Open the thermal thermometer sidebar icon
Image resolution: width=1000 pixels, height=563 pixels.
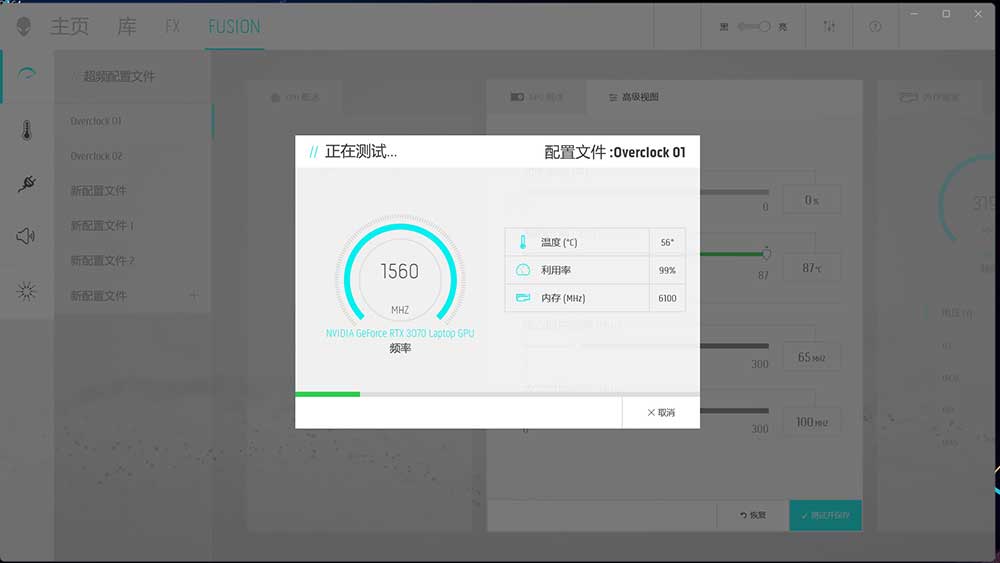point(26,130)
